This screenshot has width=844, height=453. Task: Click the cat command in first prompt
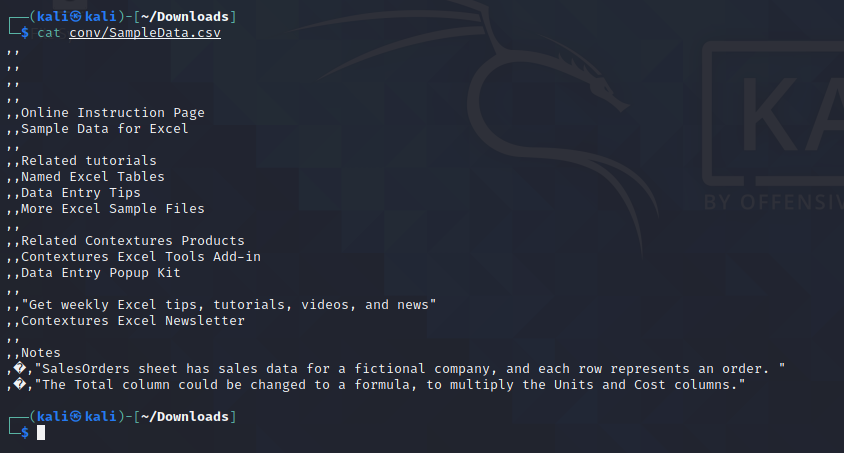click(48, 33)
